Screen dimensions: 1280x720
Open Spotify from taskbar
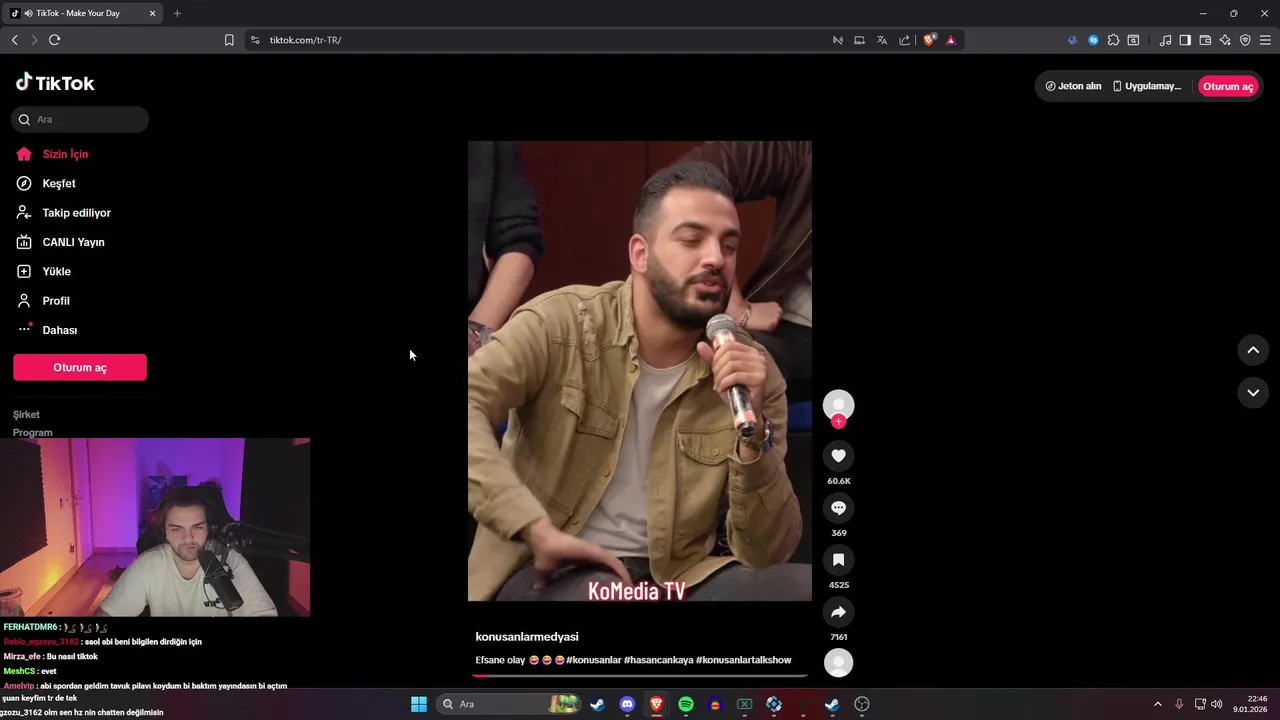(x=686, y=704)
